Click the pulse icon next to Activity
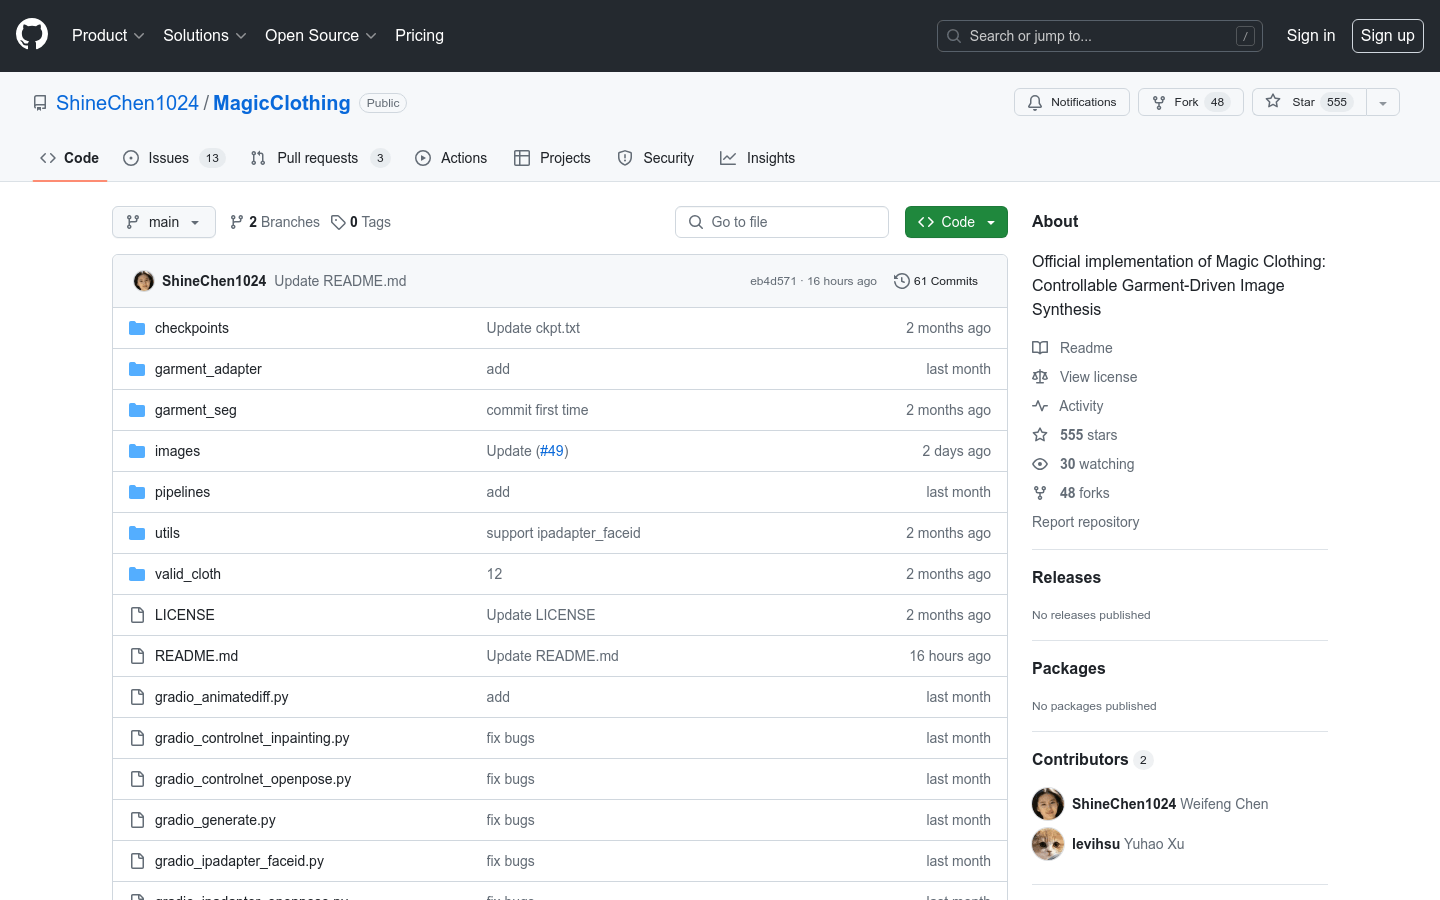Viewport: 1440px width, 900px height. point(1040,406)
